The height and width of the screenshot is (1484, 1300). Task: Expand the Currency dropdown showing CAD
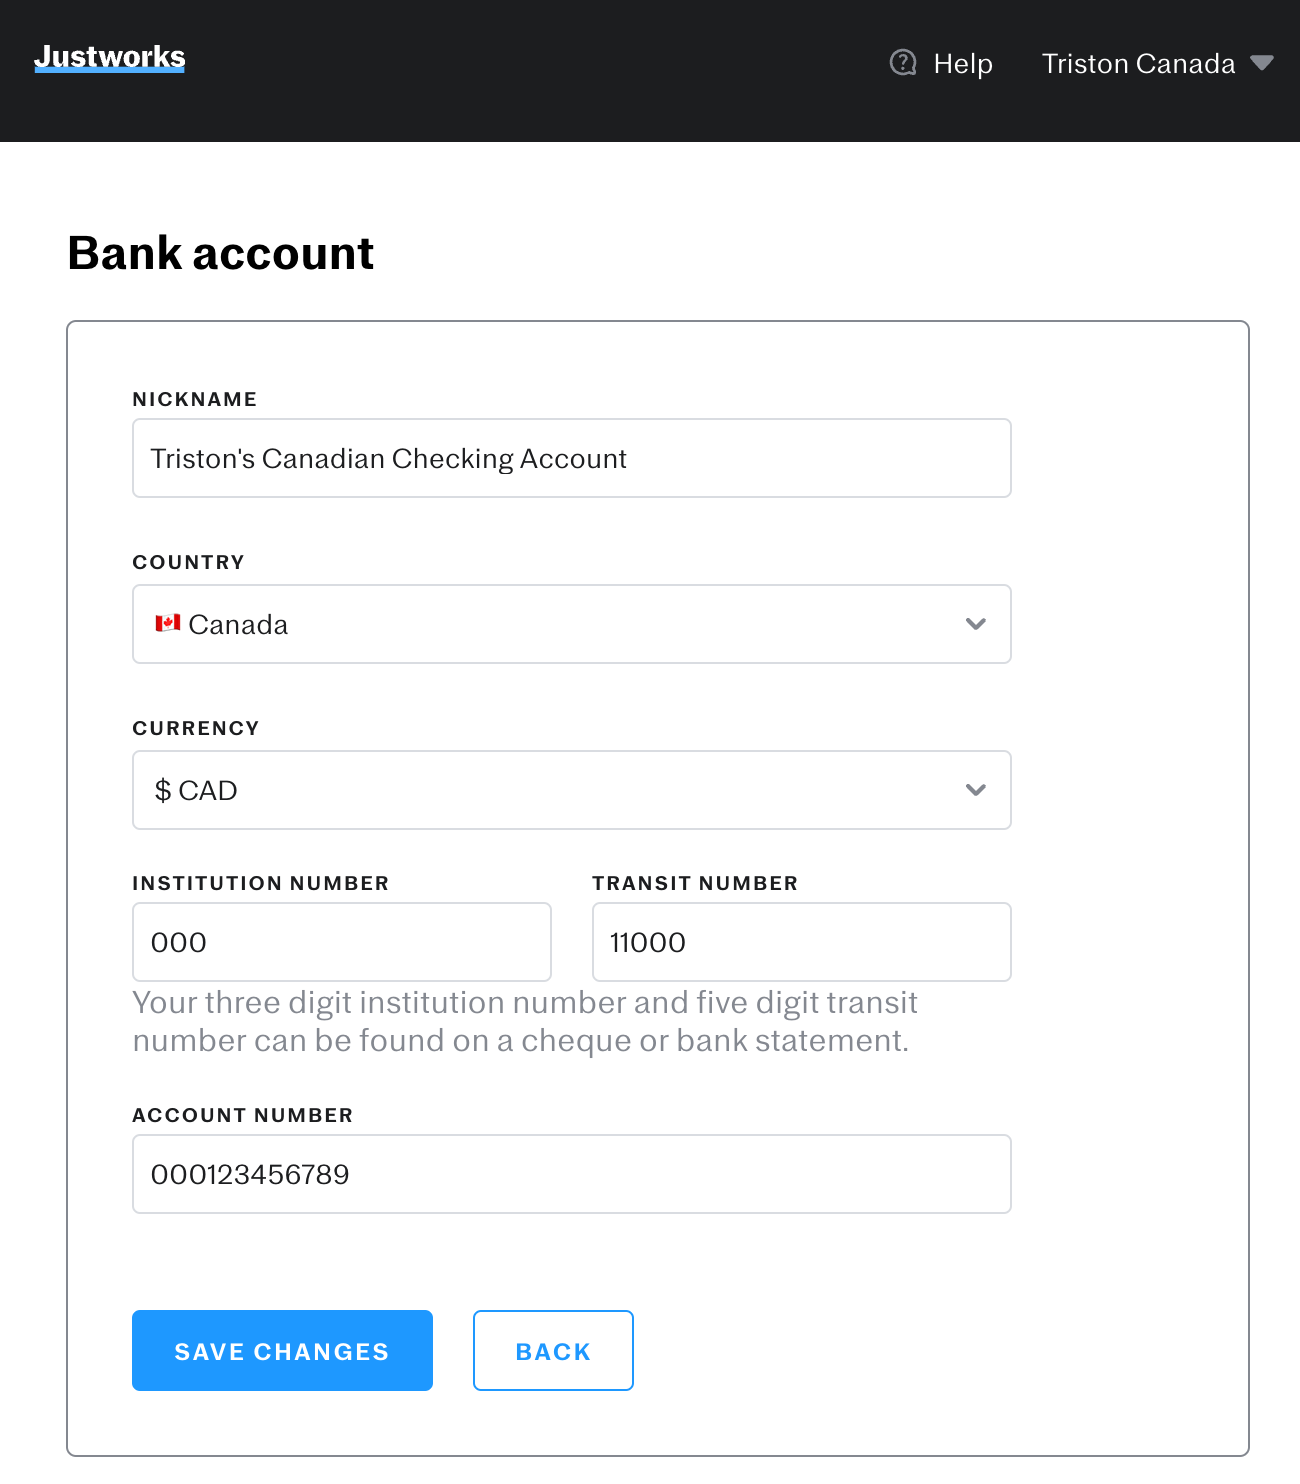pyautogui.click(x=571, y=790)
